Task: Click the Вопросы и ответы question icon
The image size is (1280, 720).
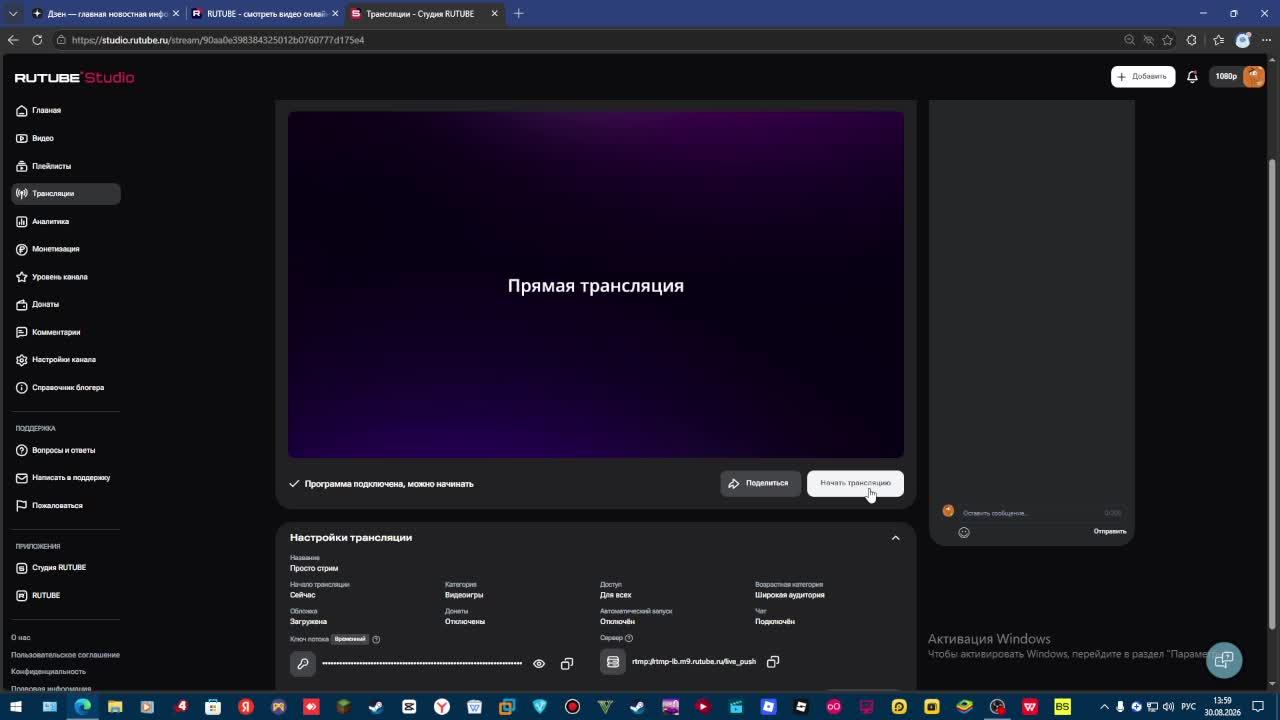Action: 22,450
